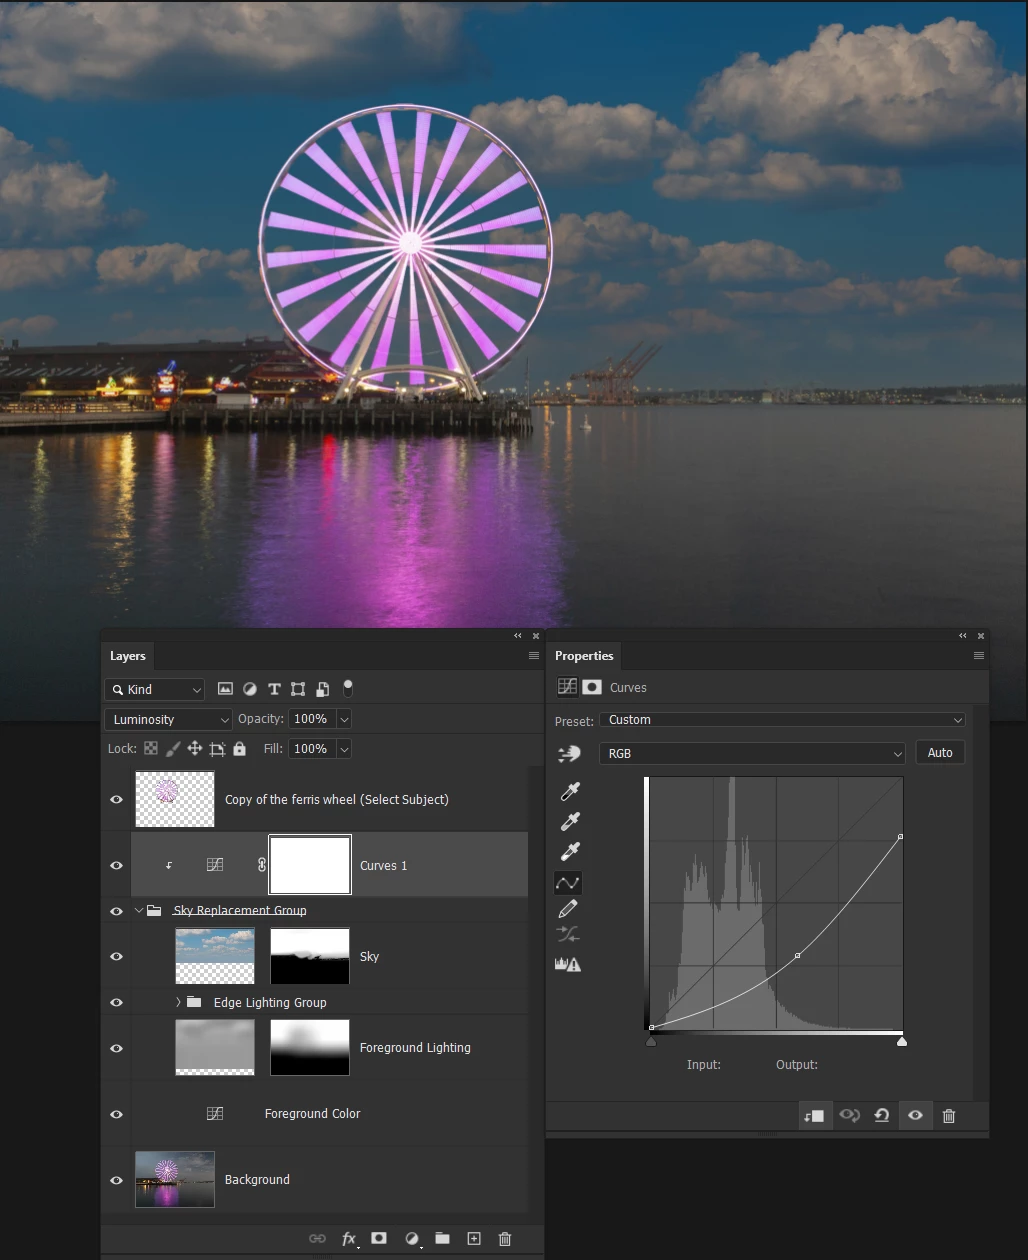Lock transparent pixels icon
Image resolution: width=1028 pixels, height=1260 pixels.
point(151,748)
